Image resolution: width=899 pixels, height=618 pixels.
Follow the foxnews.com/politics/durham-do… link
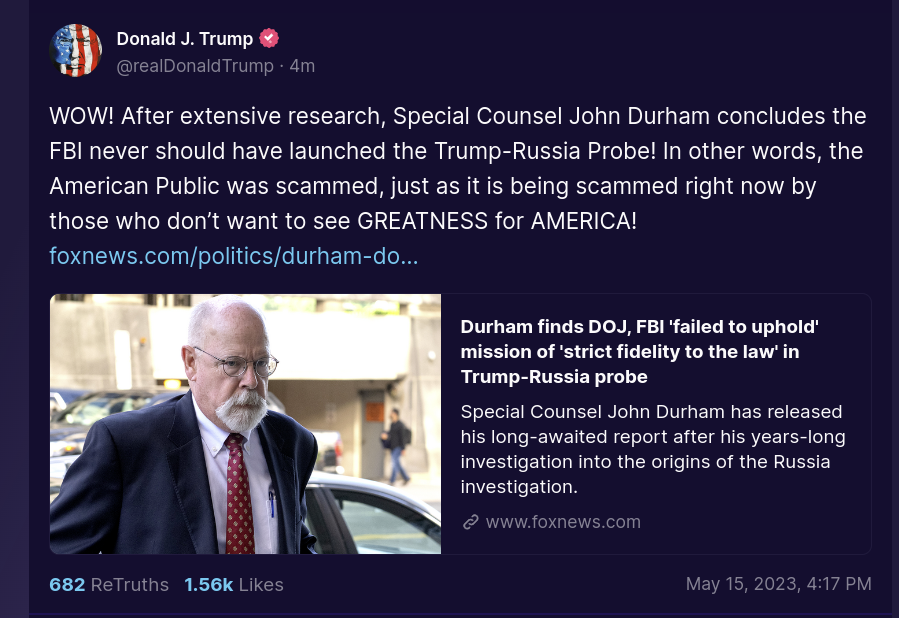coord(234,256)
